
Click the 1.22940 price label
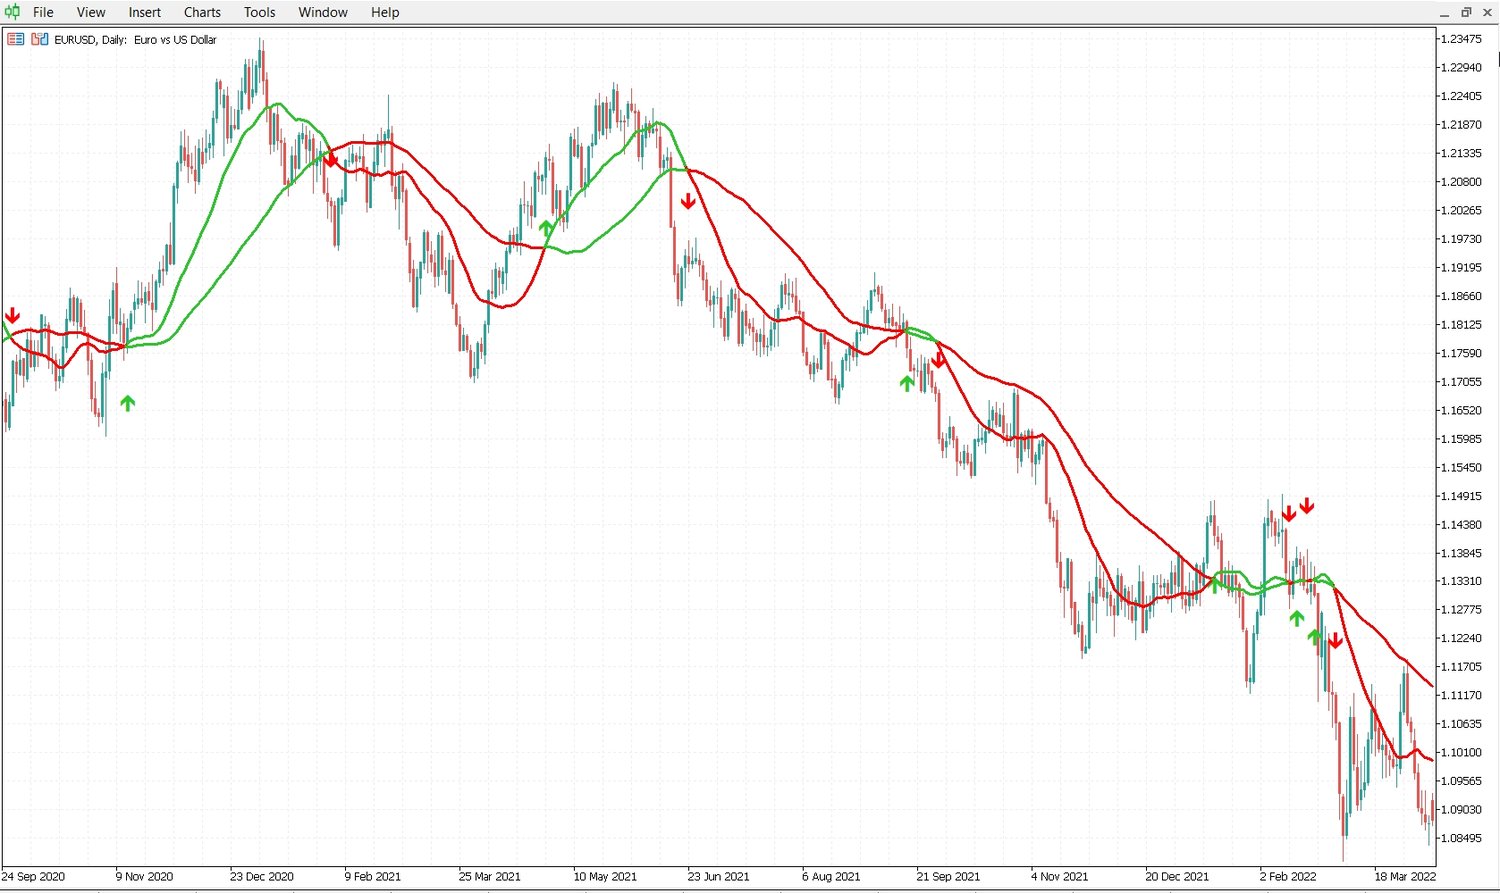tap(1462, 68)
